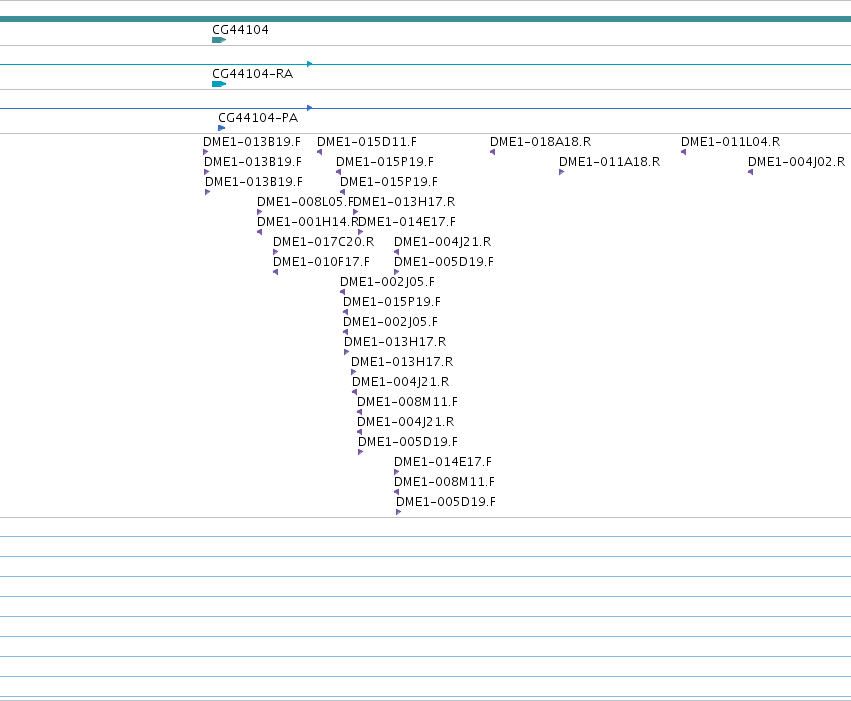Click the purple arrow under DME1-011A18.R
Screen dimensions: 851x701
[x=562, y=172]
